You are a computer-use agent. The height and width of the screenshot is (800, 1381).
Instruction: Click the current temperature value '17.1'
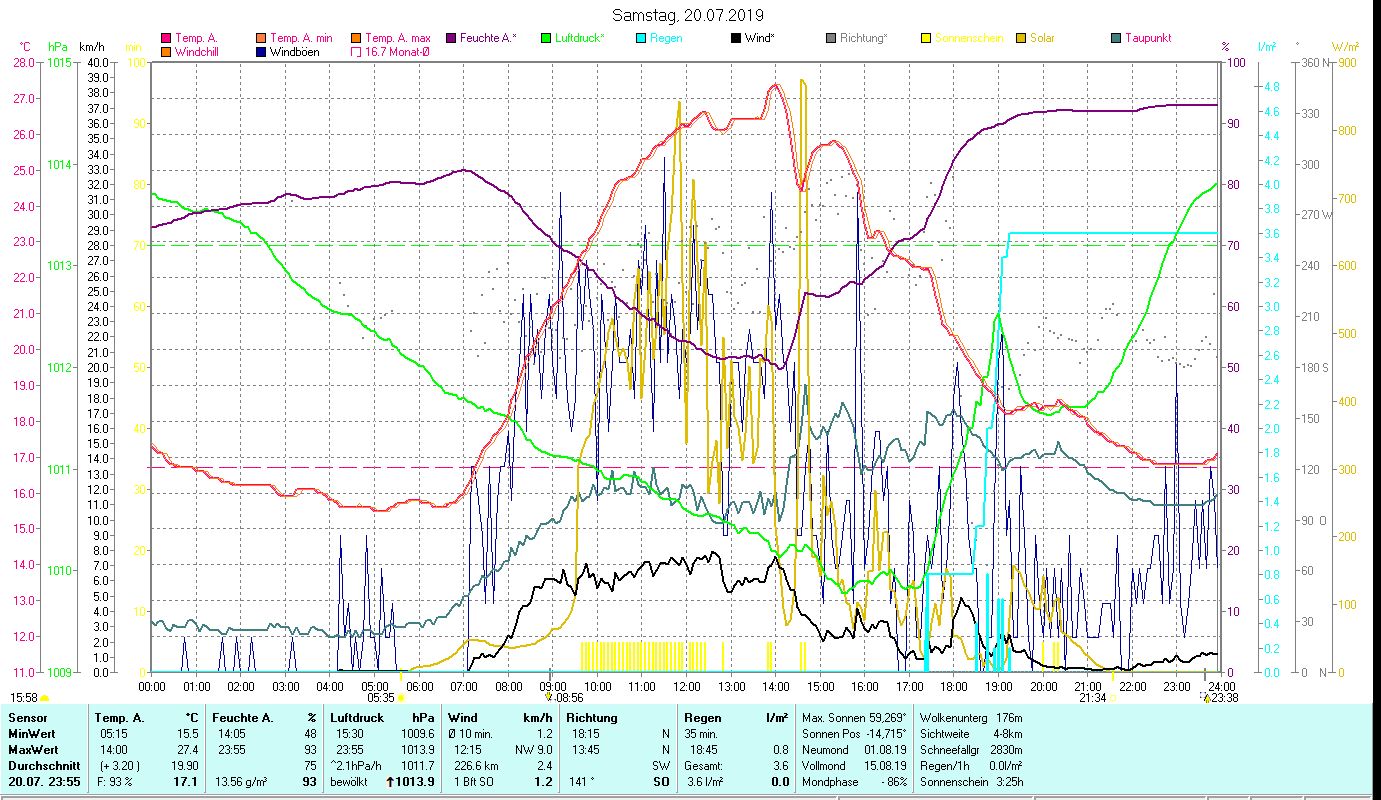point(187,782)
